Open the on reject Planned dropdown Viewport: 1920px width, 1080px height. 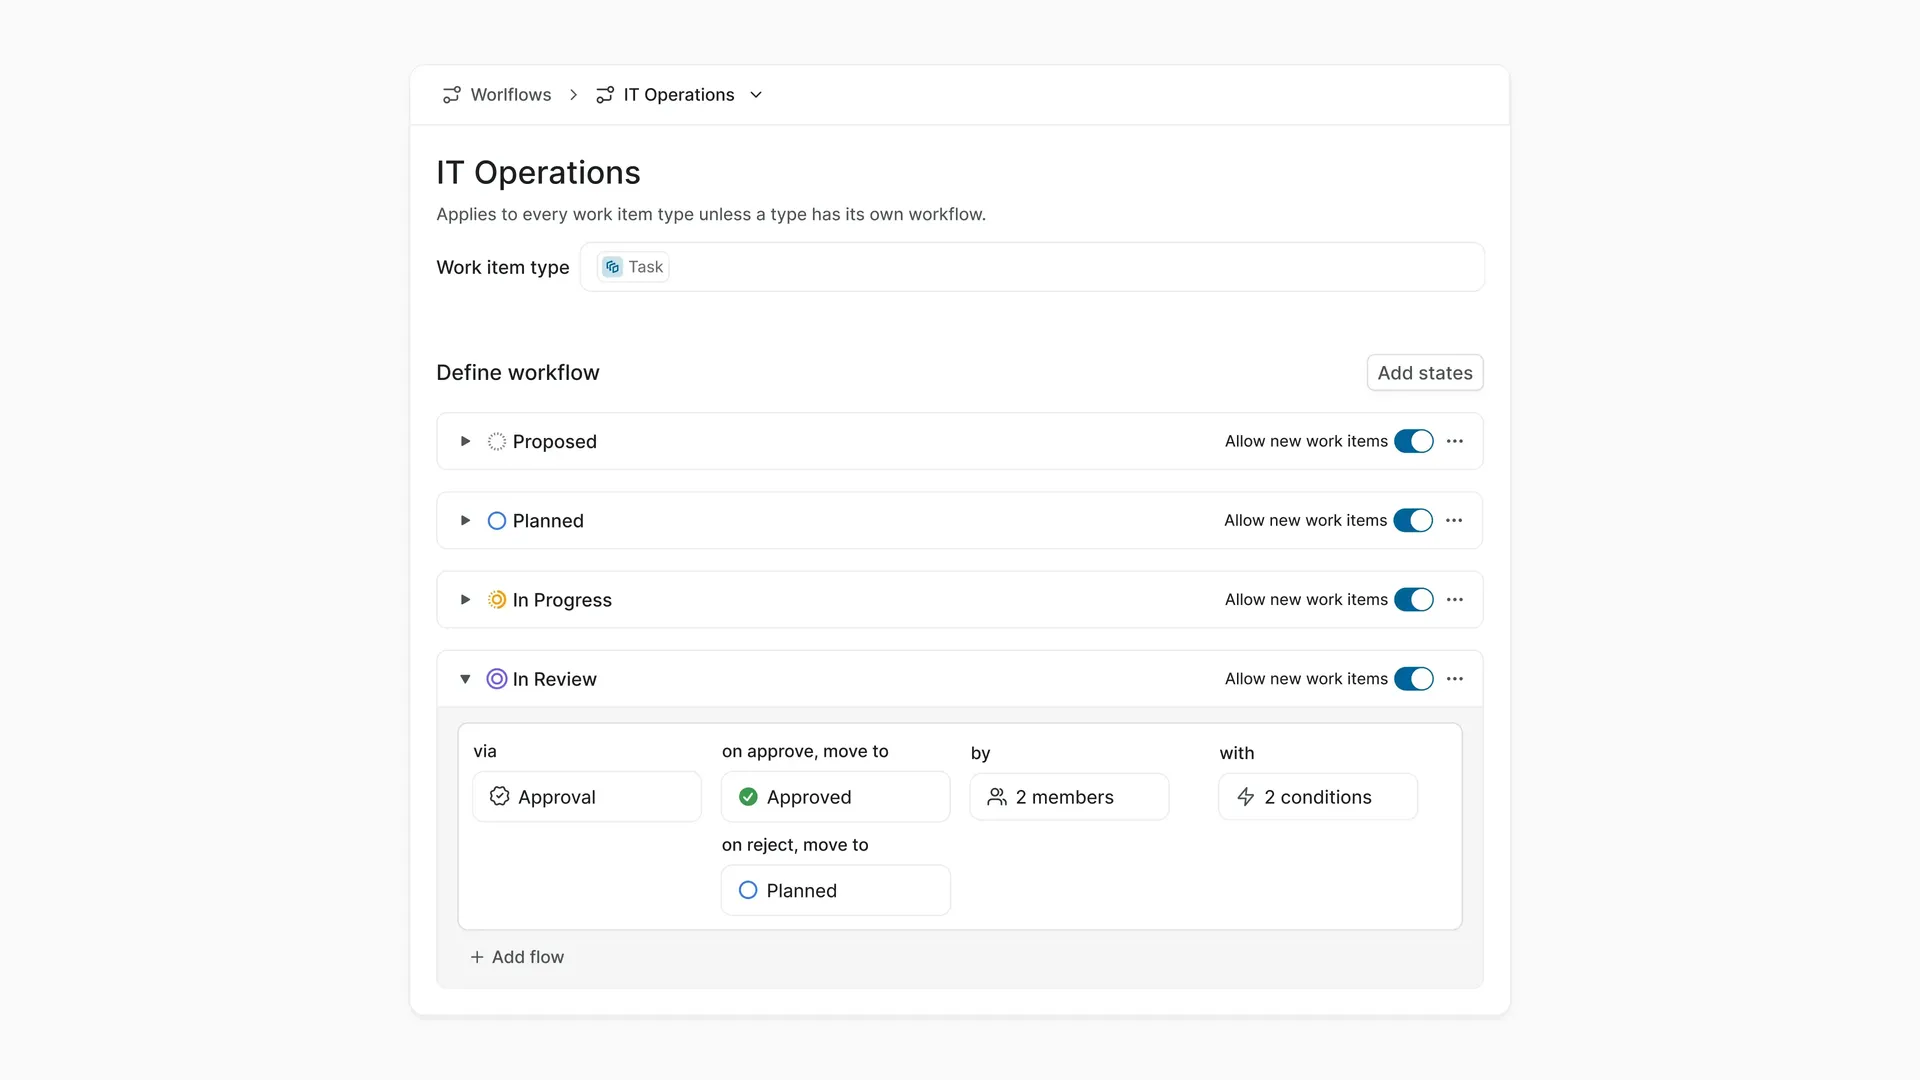835,890
